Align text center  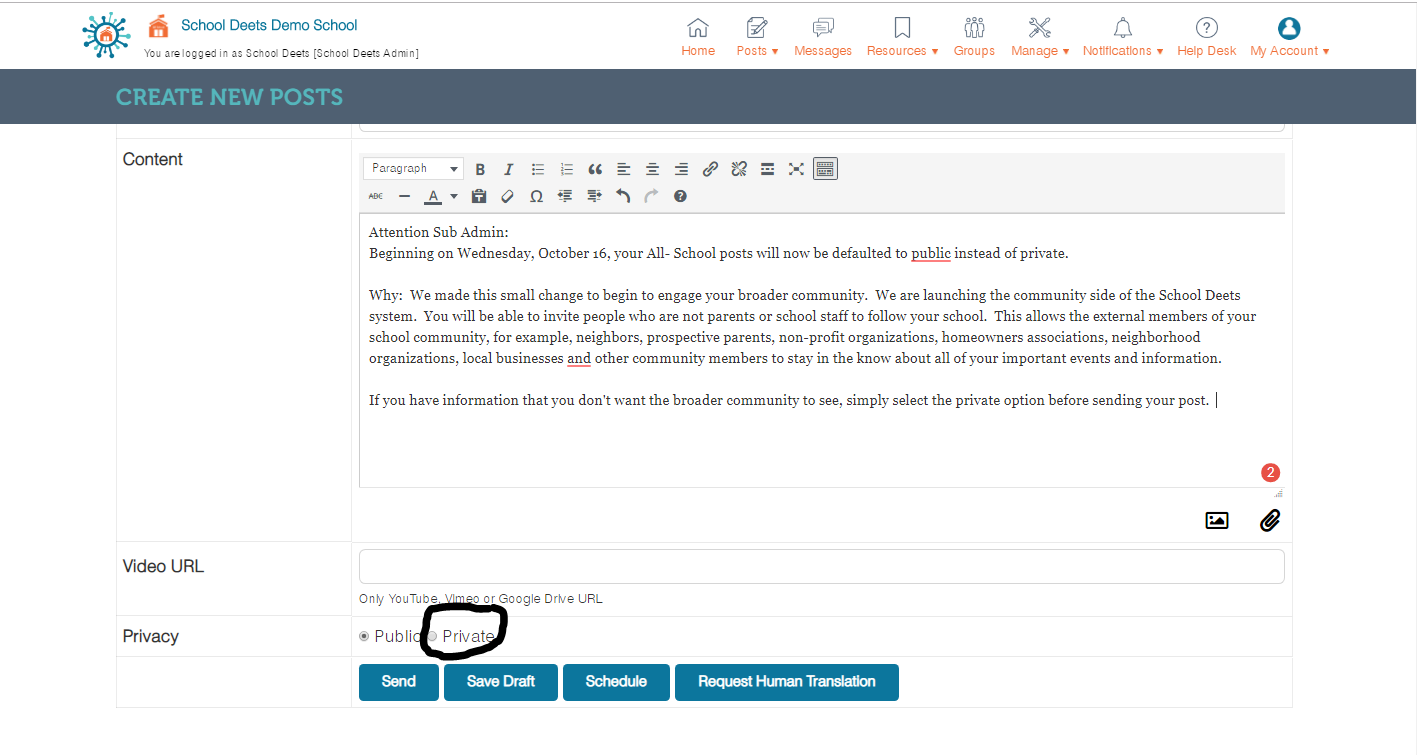click(x=652, y=169)
